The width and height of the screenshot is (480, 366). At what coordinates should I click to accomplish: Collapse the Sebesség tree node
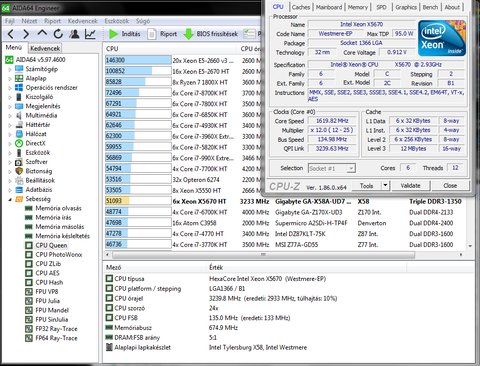(10, 199)
